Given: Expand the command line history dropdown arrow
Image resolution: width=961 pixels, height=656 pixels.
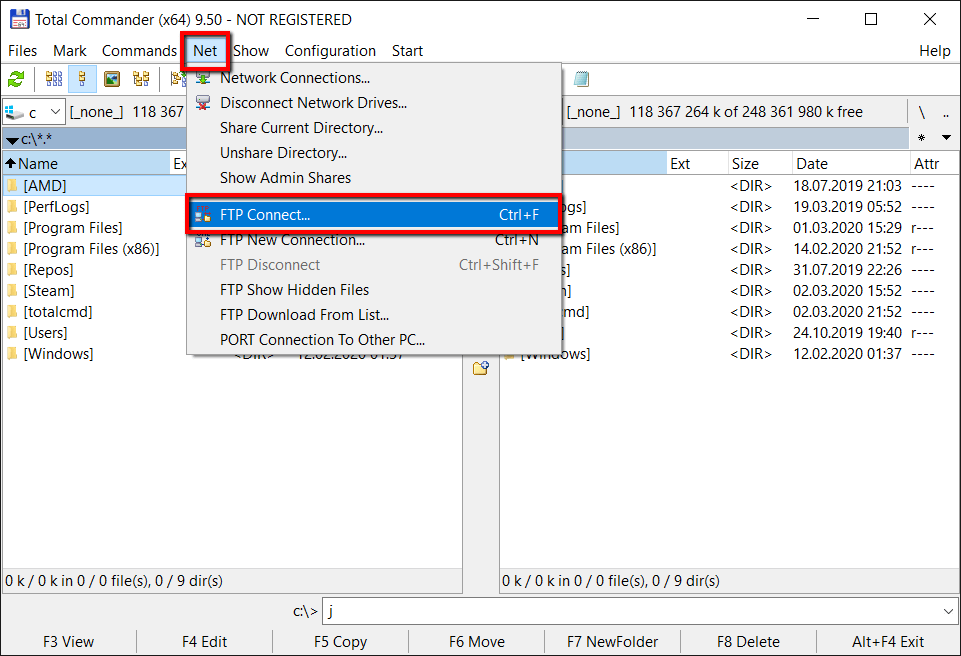Looking at the screenshot, I should point(948,611).
